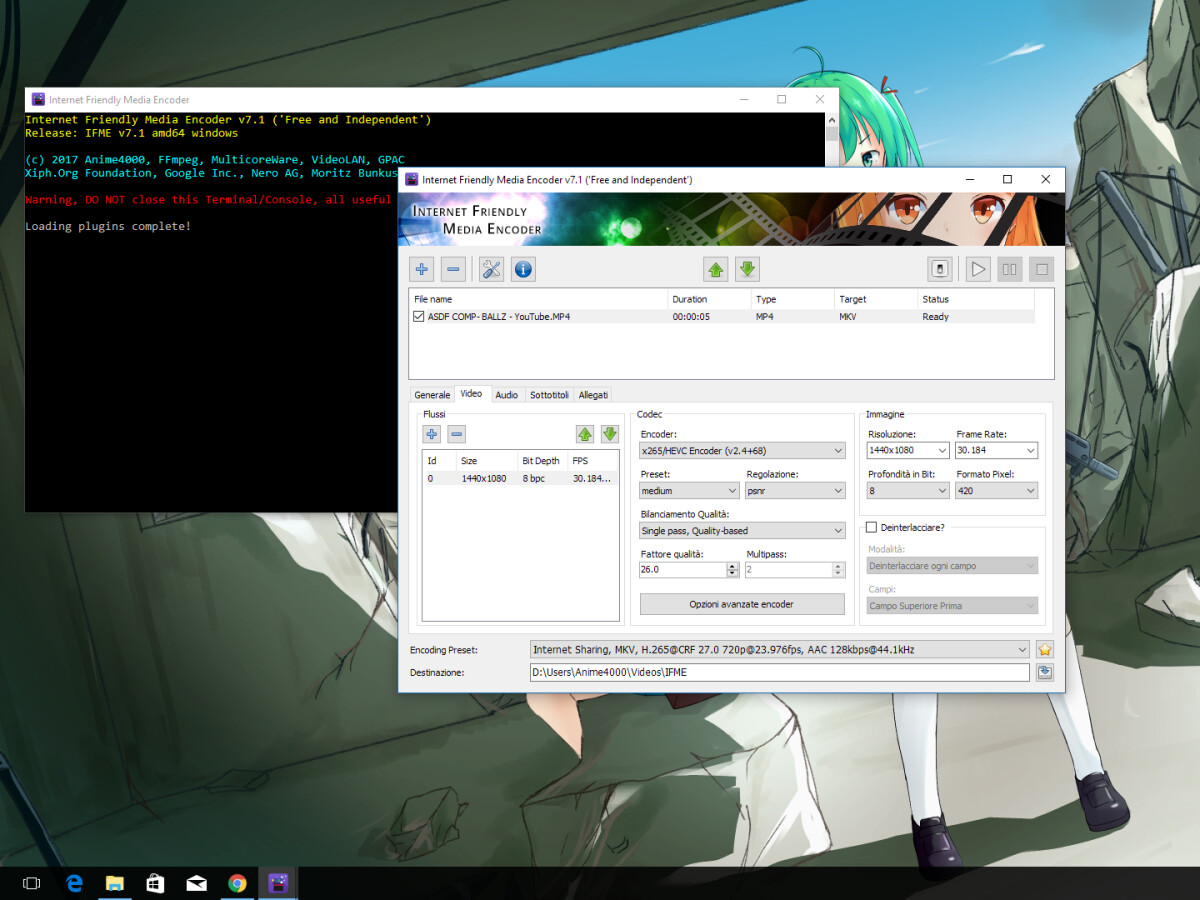Click Opzioni avanzate encoder button

click(x=742, y=604)
